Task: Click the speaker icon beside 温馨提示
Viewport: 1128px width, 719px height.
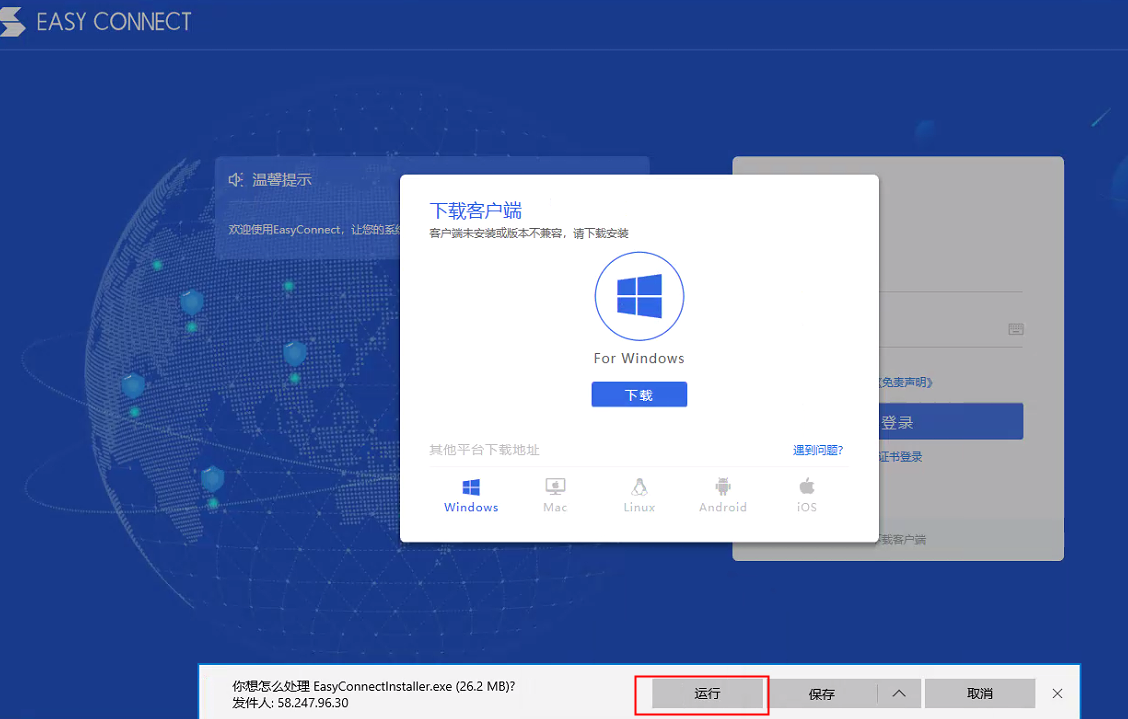Action: coord(236,180)
